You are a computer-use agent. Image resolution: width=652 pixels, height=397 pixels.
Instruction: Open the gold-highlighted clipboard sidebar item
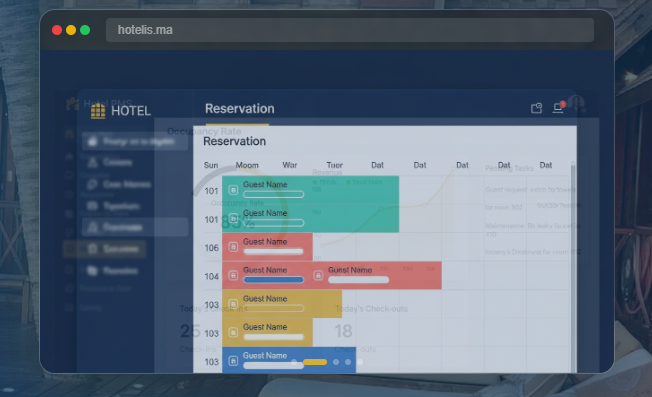click(x=105, y=249)
